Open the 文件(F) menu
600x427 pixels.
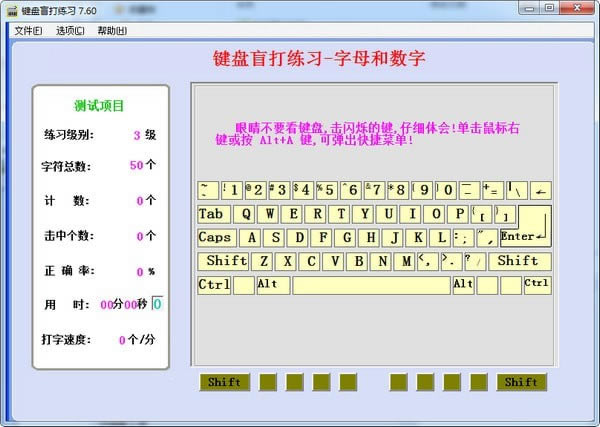point(28,30)
